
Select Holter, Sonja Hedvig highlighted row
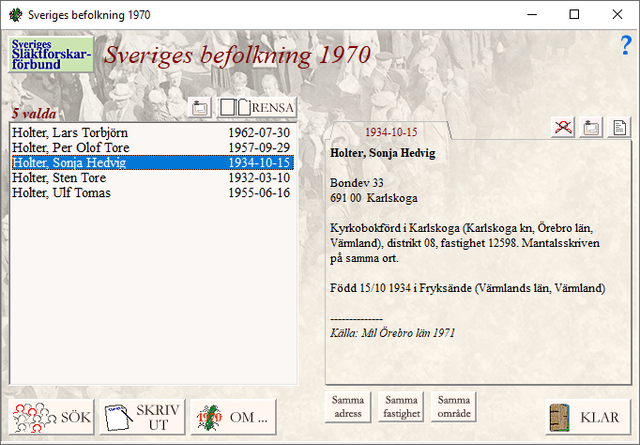[152, 162]
